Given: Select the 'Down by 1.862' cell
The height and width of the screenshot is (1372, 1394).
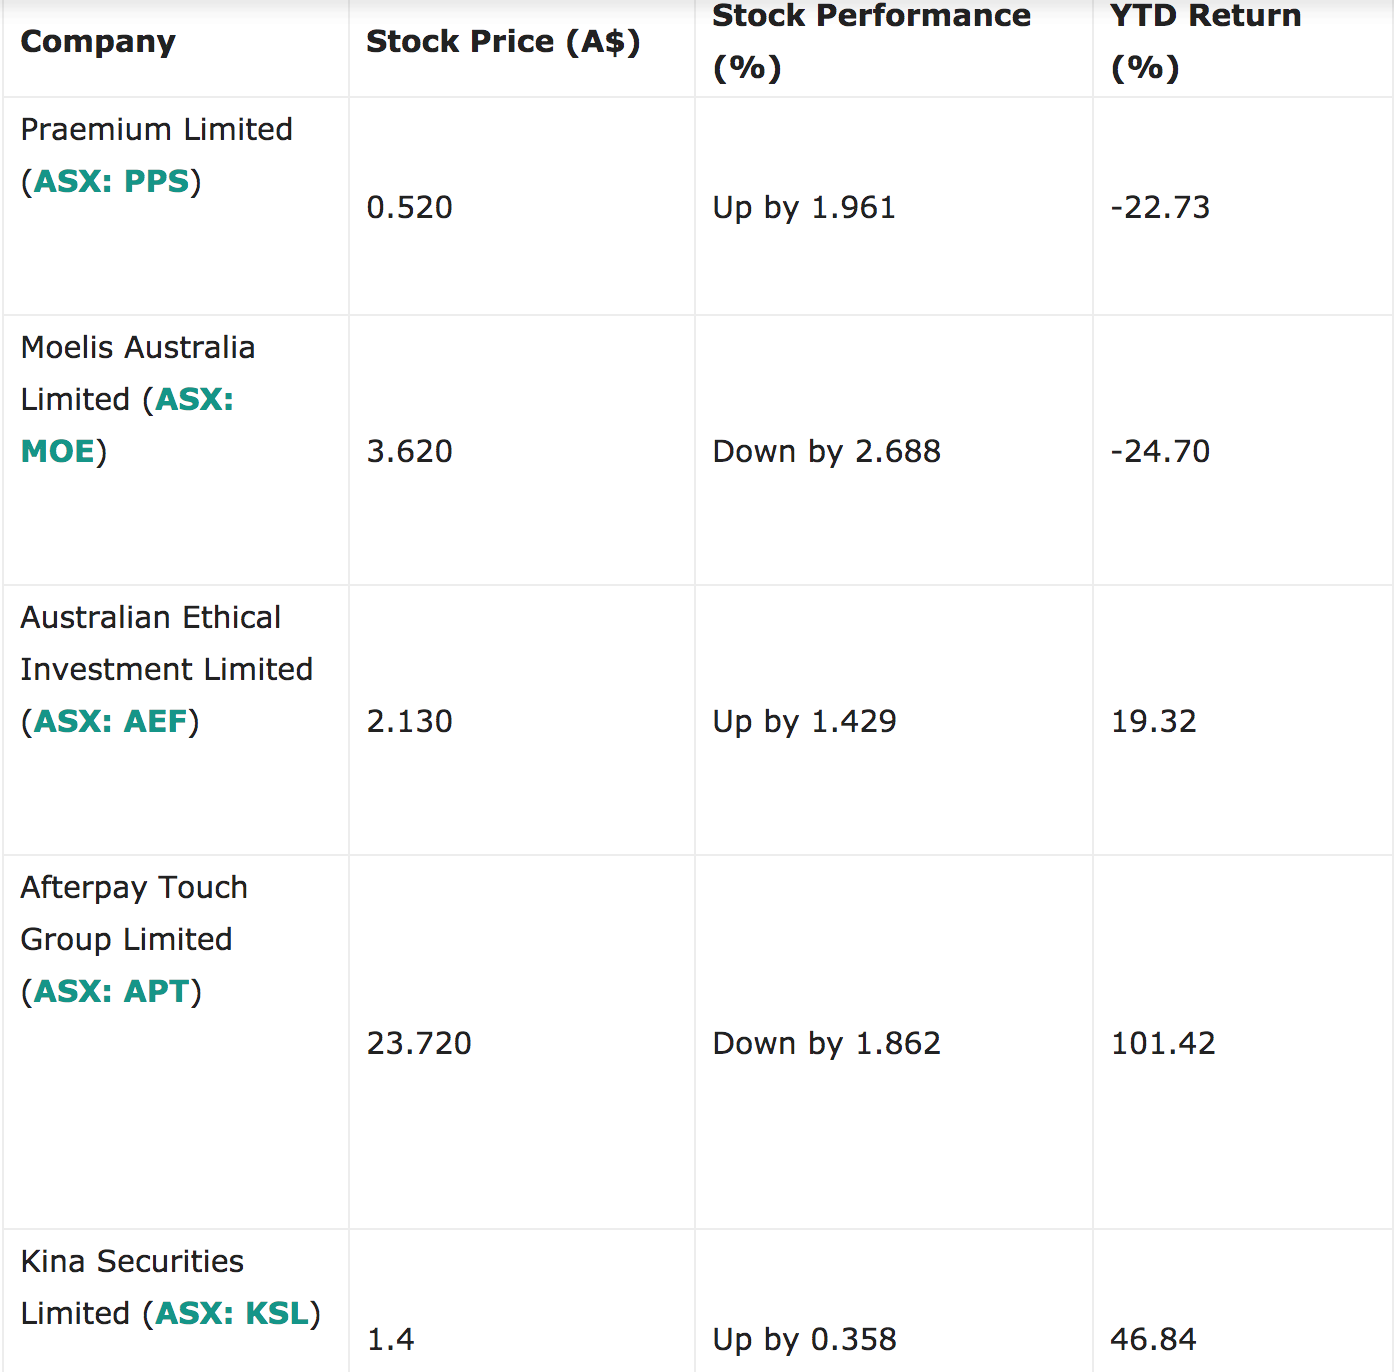Looking at the screenshot, I should [827, 1044].
